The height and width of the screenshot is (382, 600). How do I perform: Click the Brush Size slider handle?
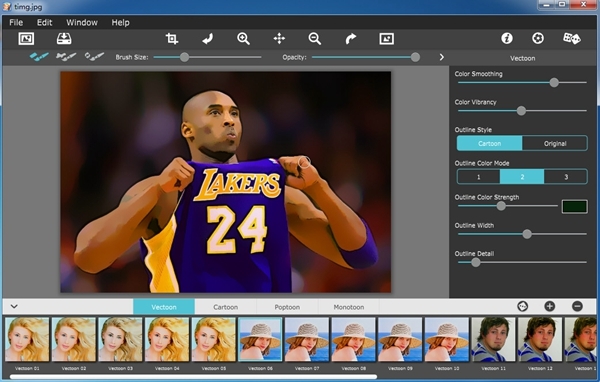[x=184, y=57]
